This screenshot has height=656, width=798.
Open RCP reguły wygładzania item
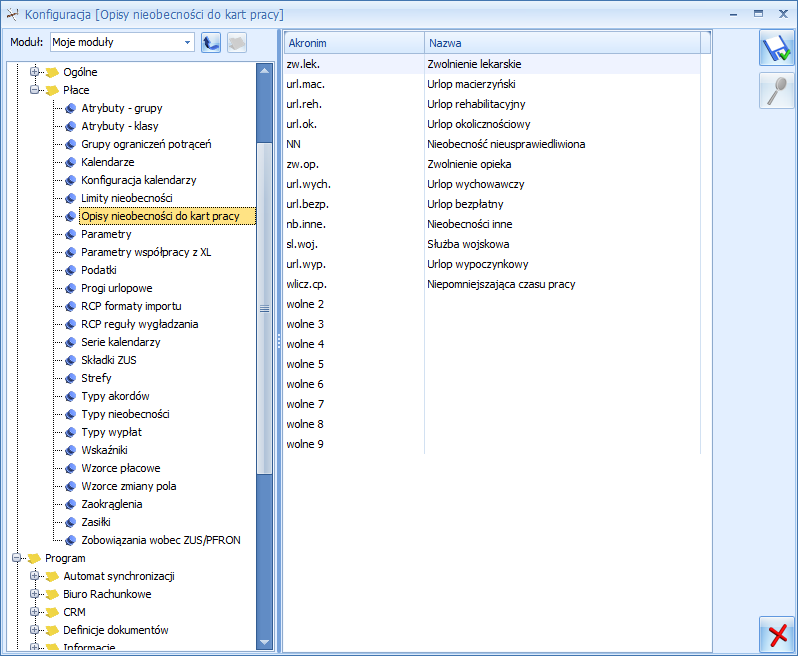tap(139, 324)
